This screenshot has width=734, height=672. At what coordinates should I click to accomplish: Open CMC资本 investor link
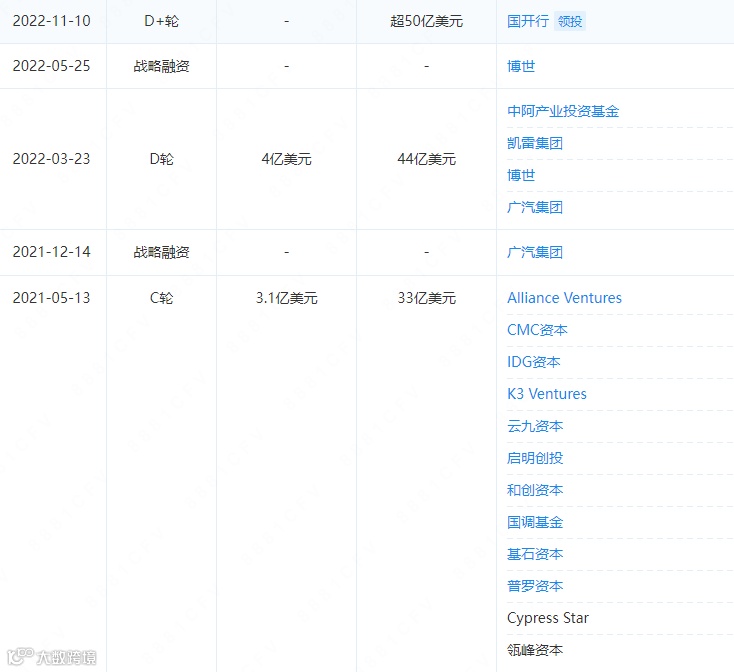click(x=537, y=330)
